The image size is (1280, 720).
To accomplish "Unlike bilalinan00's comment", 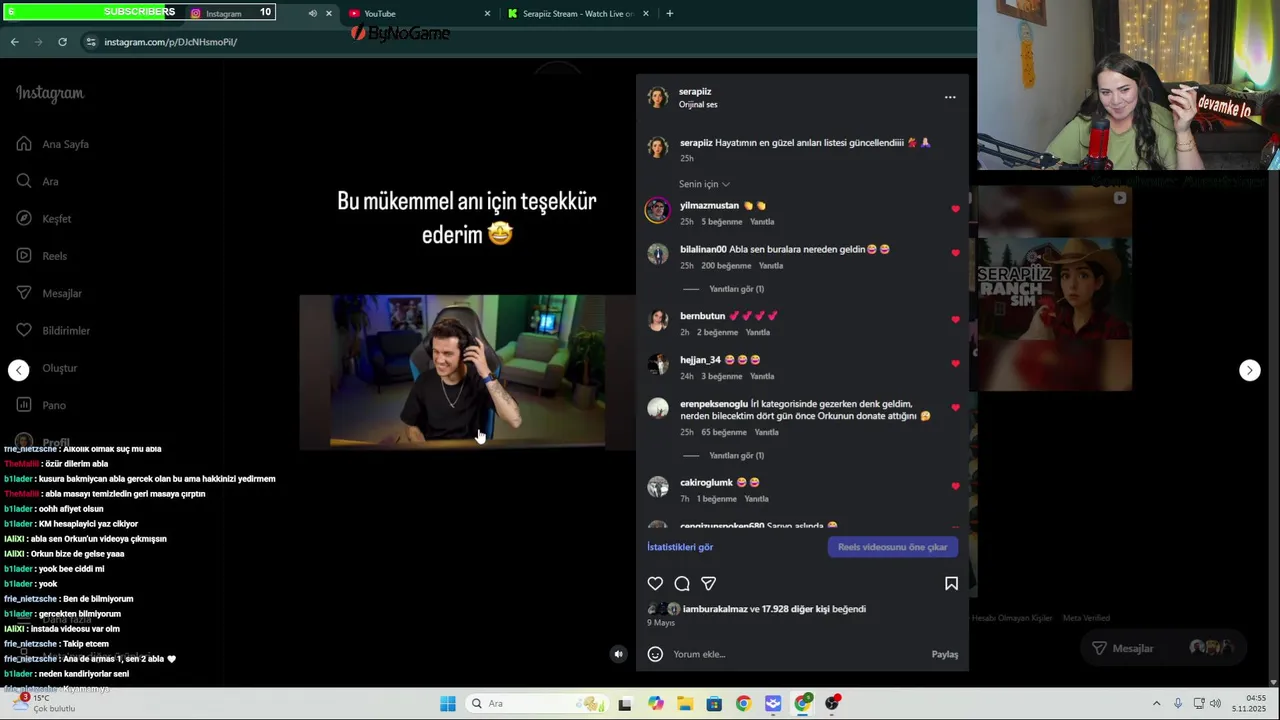I will (x=955, y=253).
